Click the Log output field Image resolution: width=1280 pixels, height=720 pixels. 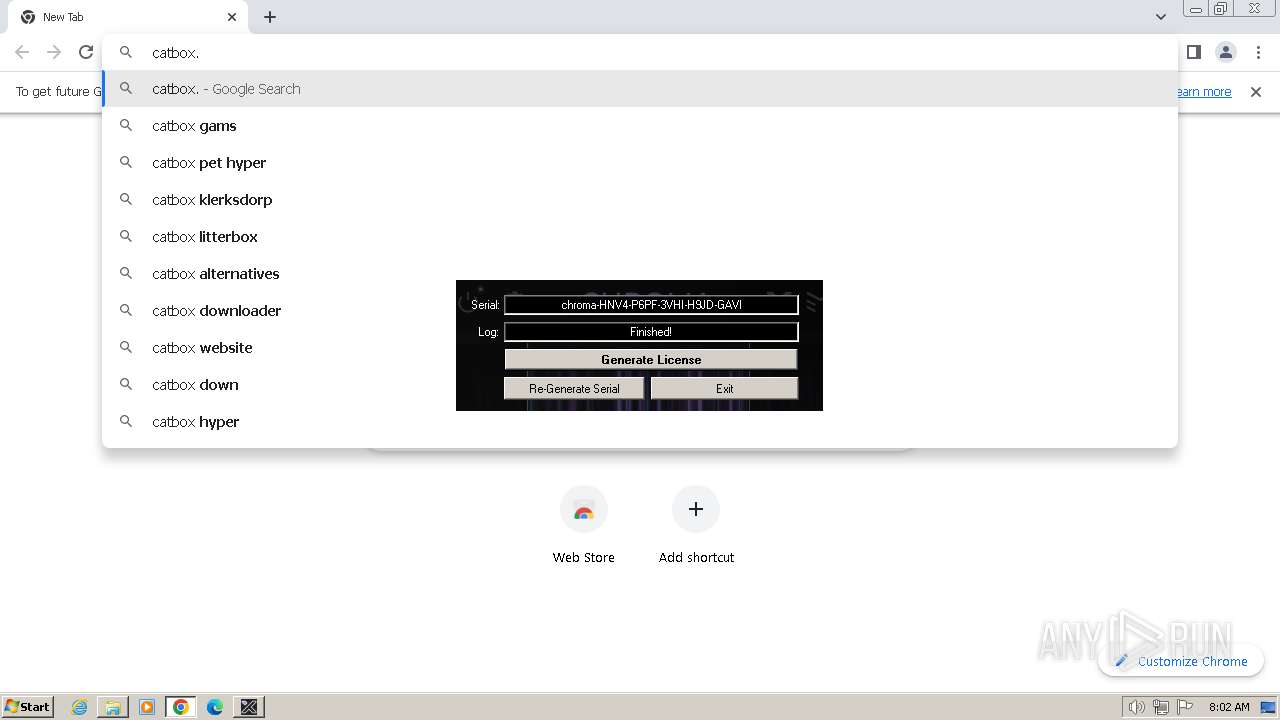651,332
